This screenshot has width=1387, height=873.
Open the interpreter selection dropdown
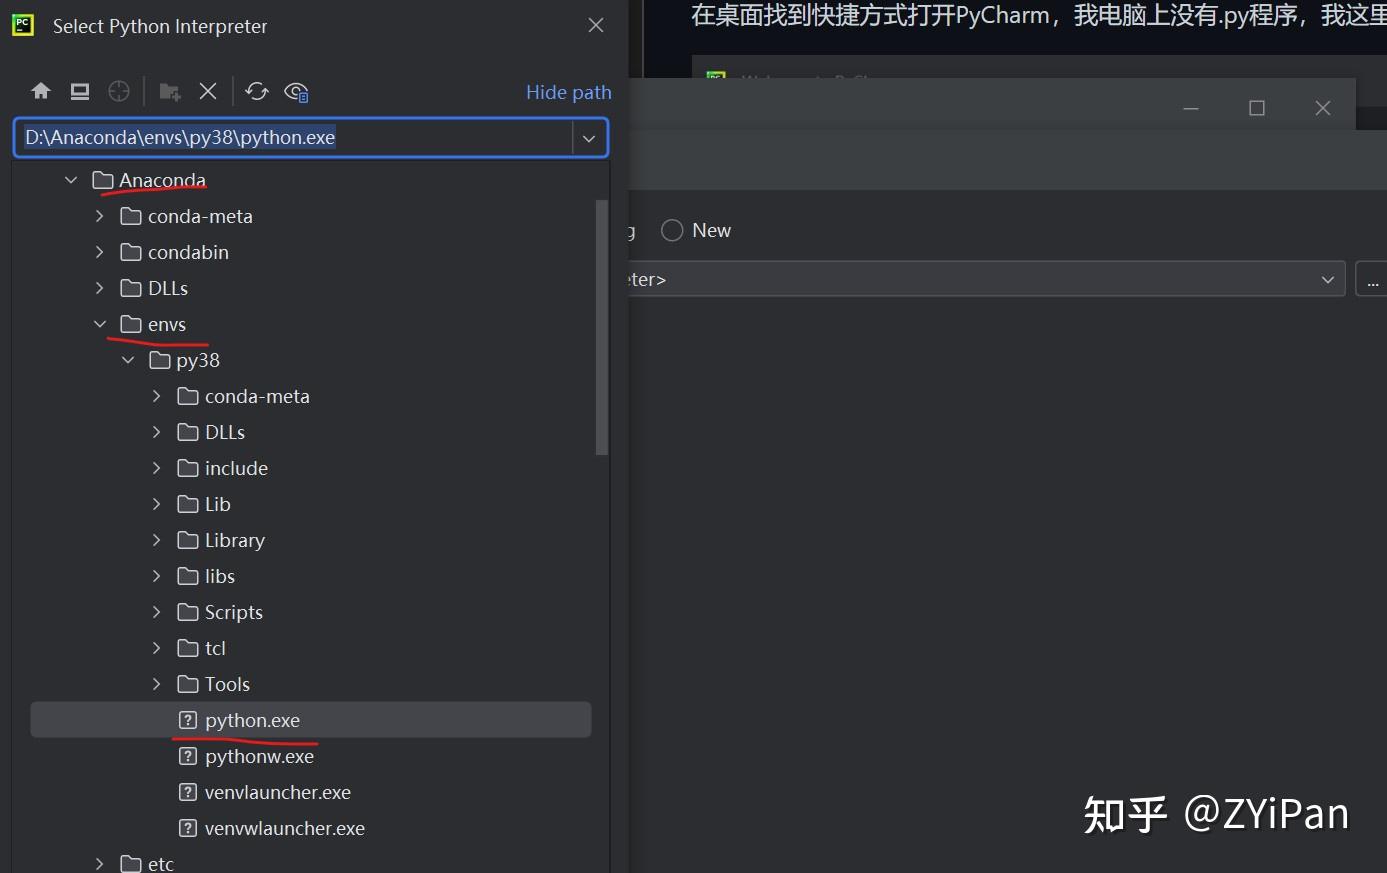coord(1327,279)
